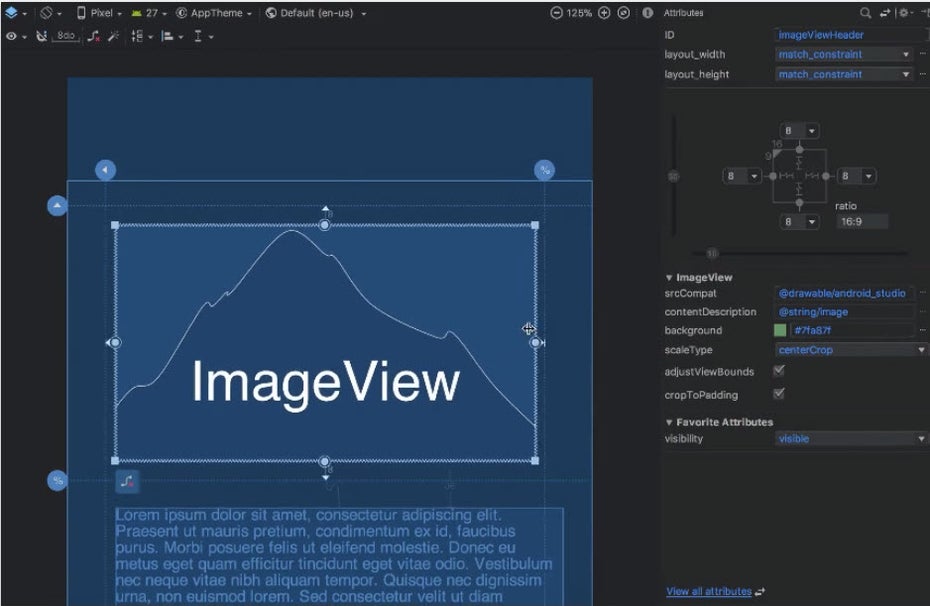
Task: Select the Lorem ipsum TextView
Action: pos(339,556)
